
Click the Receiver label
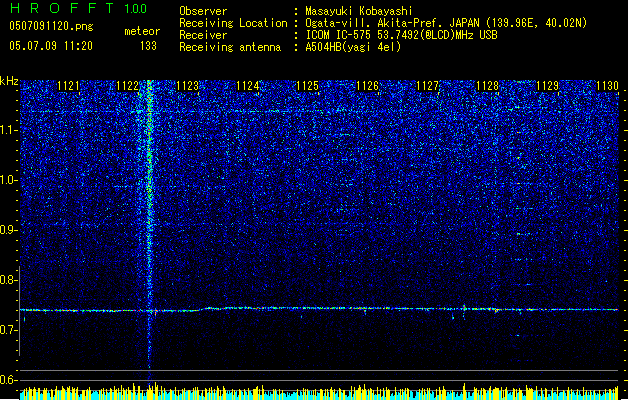click(203, 35)
